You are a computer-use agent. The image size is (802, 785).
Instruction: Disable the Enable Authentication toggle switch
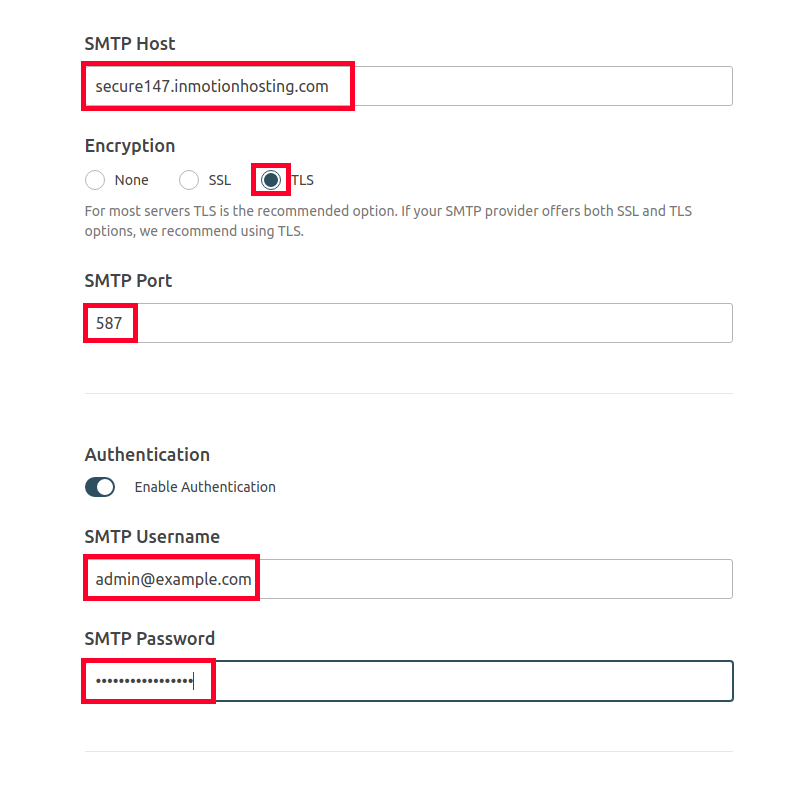100,487
